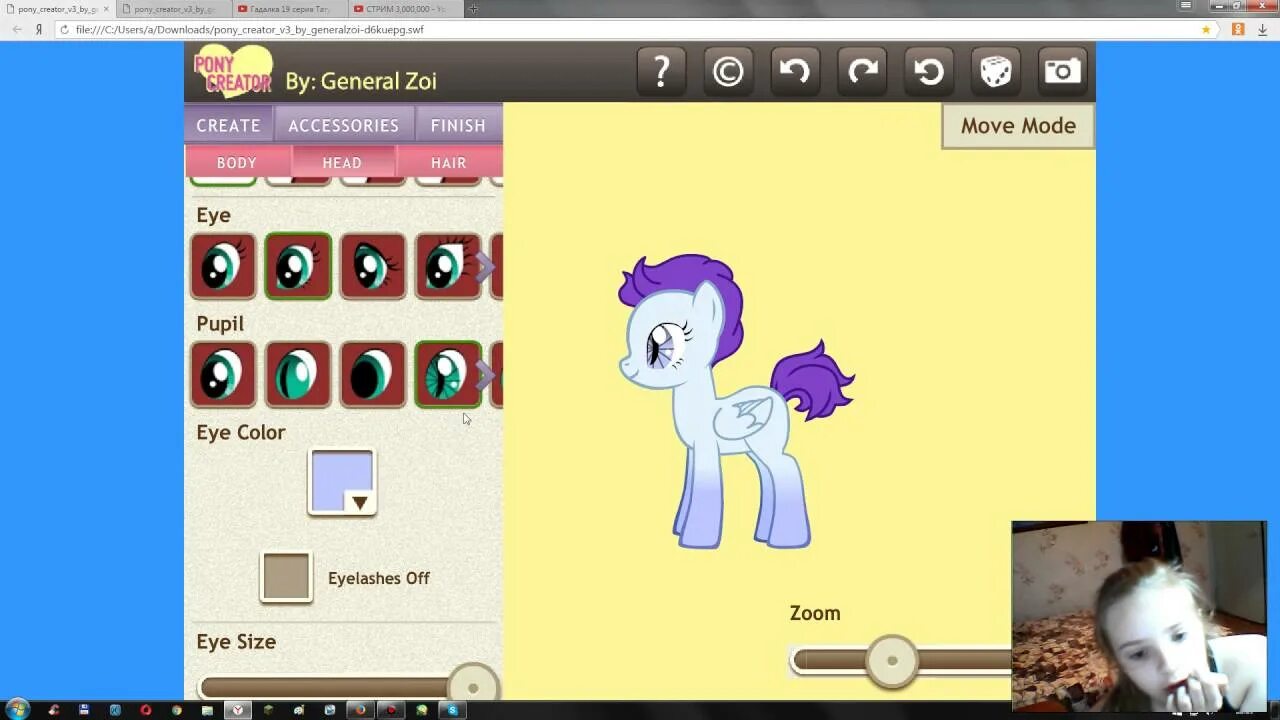Redo the last change
Screen dimensions: 1280x720
862,71
